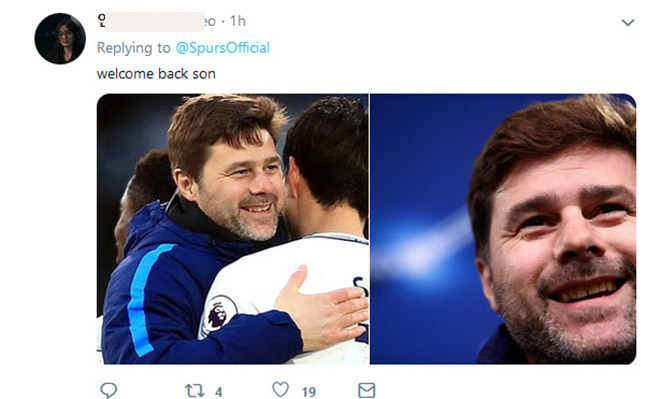Enlarge the right close-up smiling photo
Image resolution: width=660 pixels, height=399 pixels.
[503, 229]
